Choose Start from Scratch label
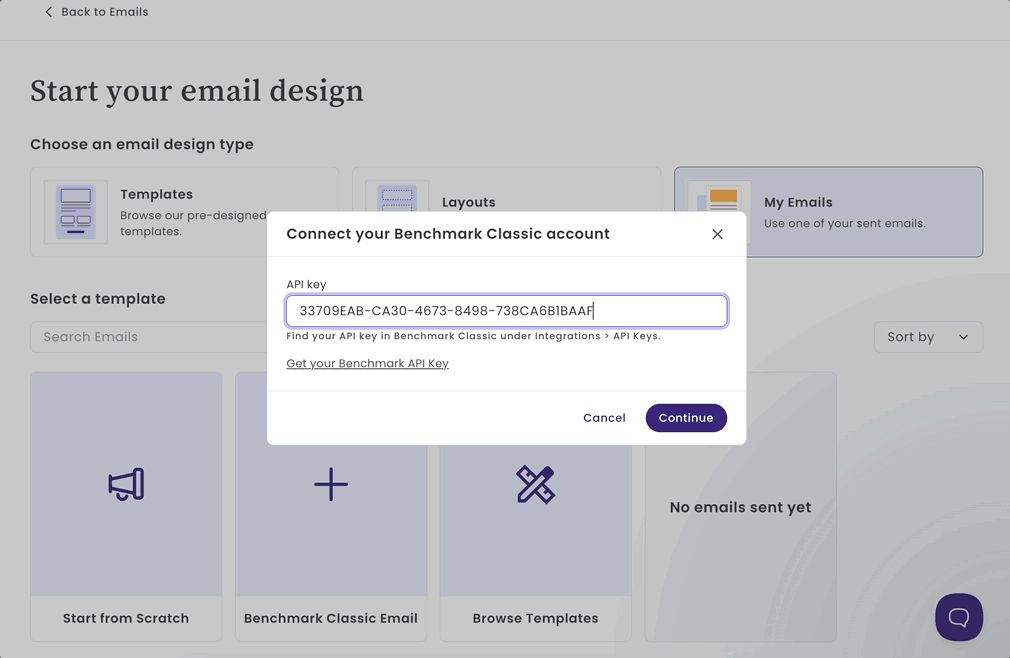The width and height of the screenshot is (1010, 658). click(x=126, y=618)
